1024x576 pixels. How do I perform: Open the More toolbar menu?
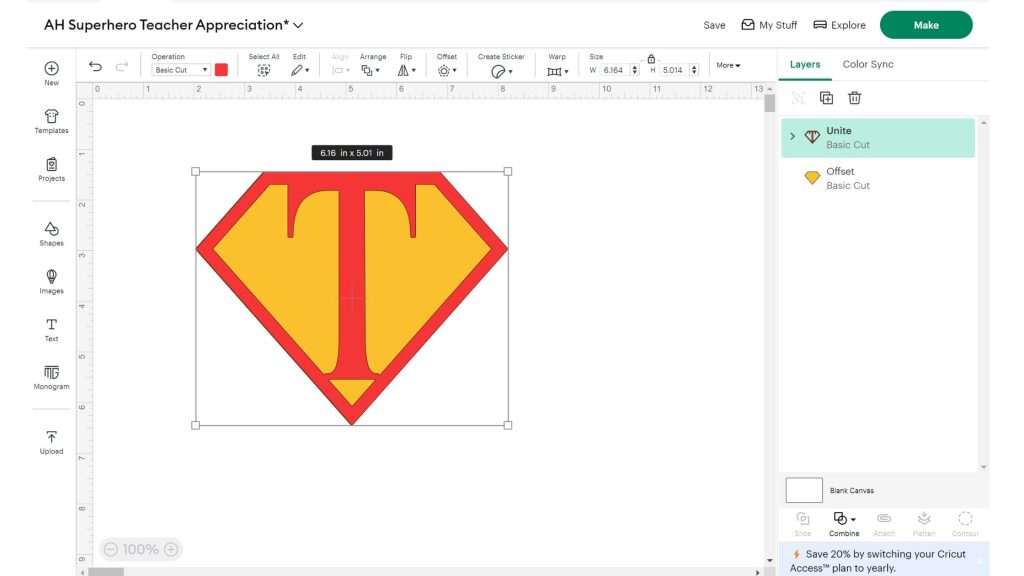coord(728,65)
